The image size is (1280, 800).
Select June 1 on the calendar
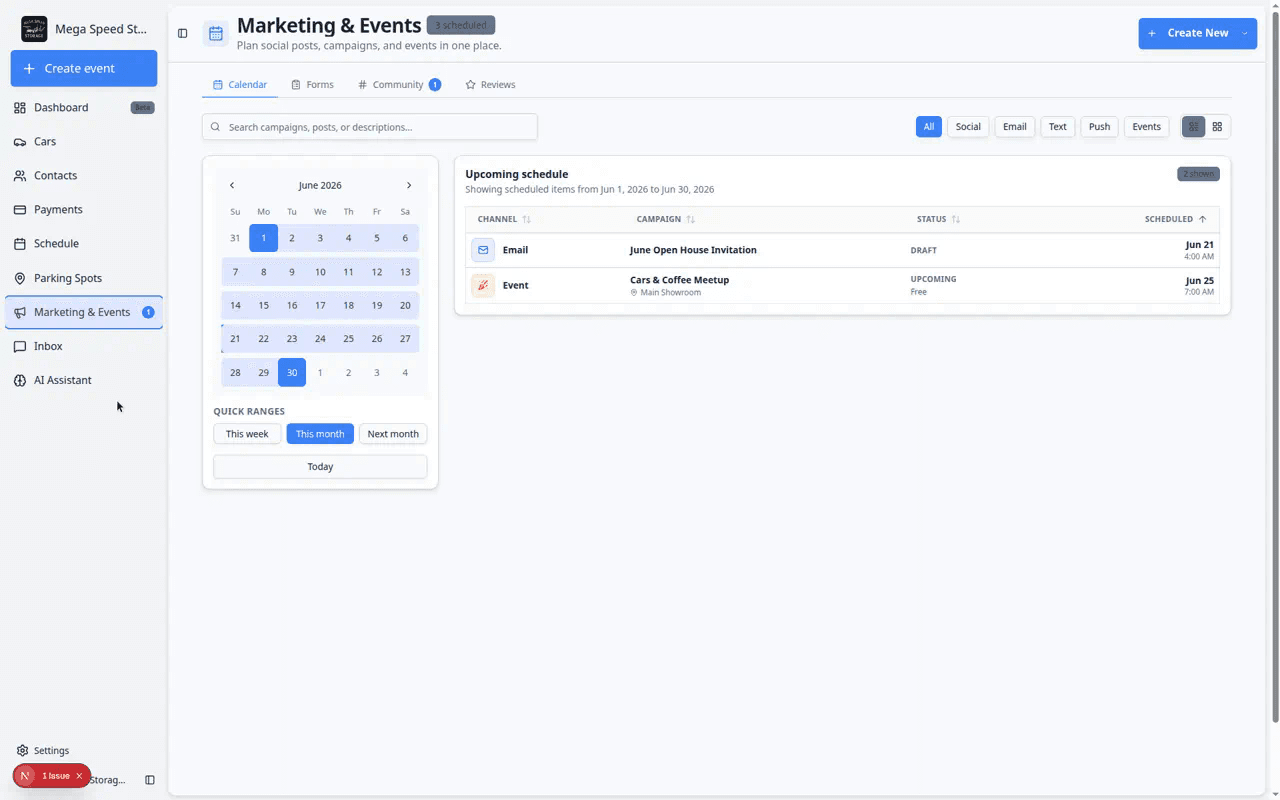(x=263, y=238)
